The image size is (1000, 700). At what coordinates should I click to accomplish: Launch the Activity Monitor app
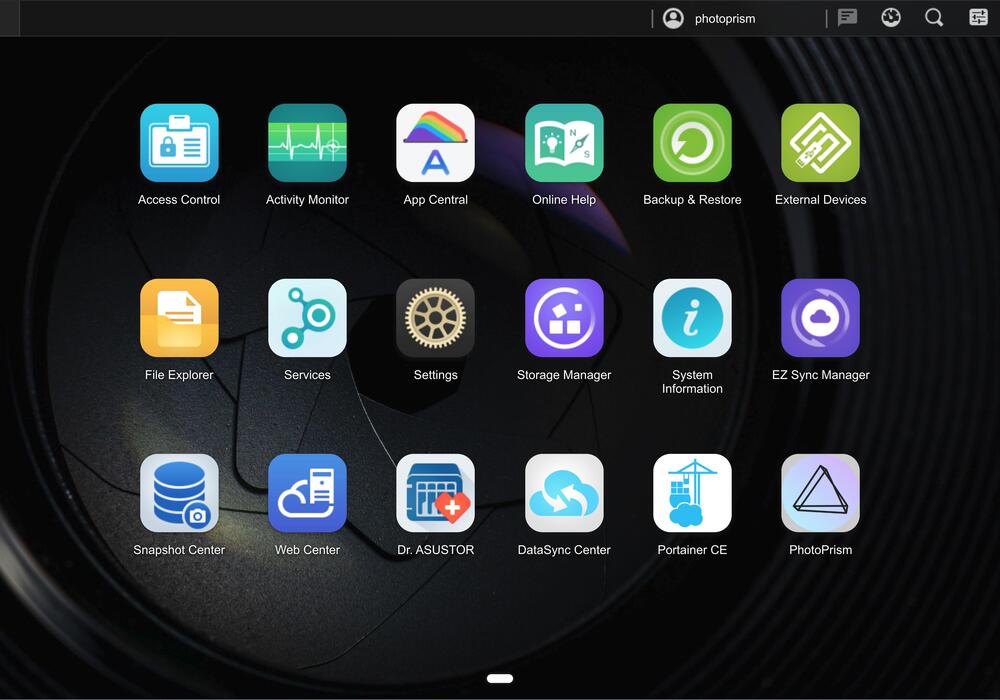coord(307,142)
